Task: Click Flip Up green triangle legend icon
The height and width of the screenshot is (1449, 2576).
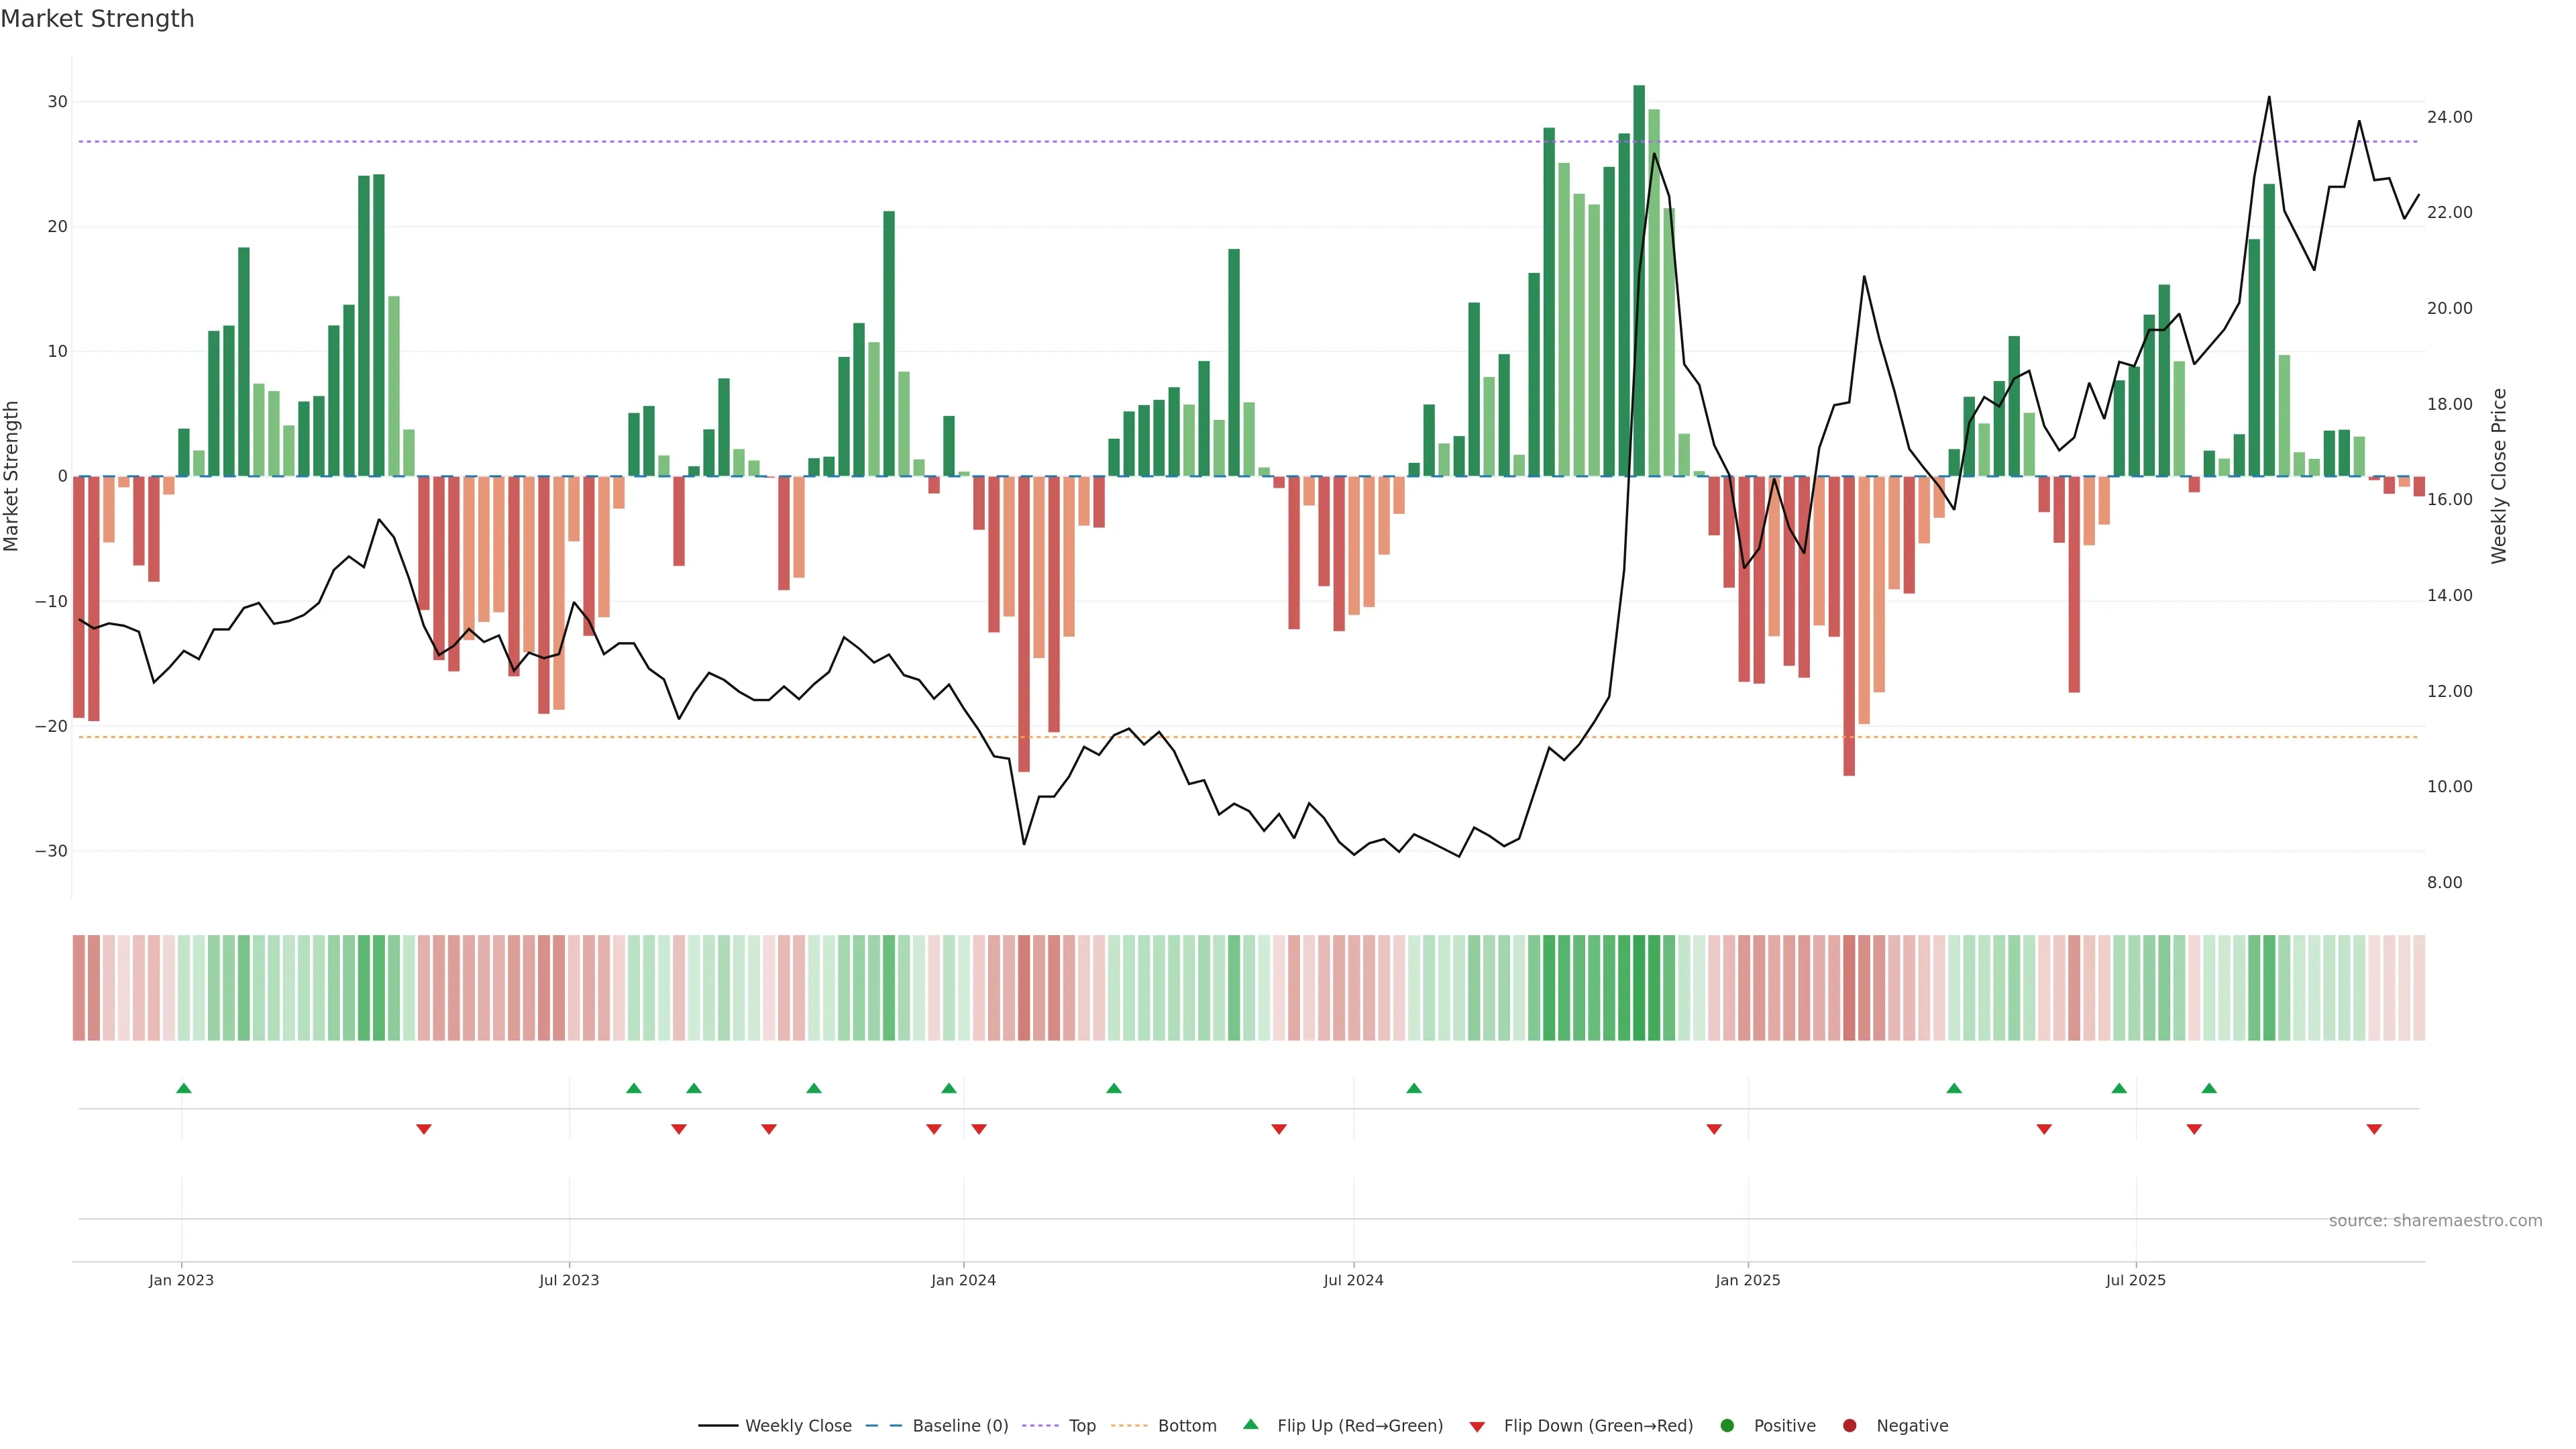Action: 1250,1425
